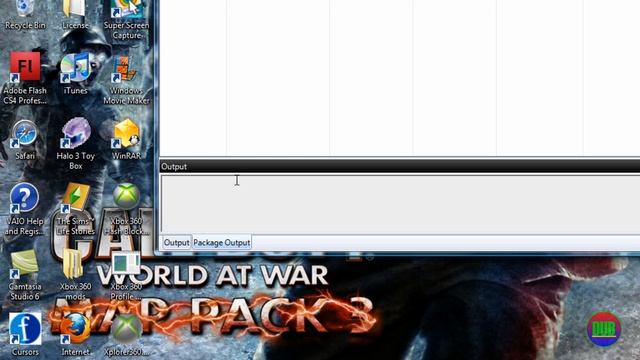
Task: Open WinRAR desktop shortcut
Action: click(127, 140)
